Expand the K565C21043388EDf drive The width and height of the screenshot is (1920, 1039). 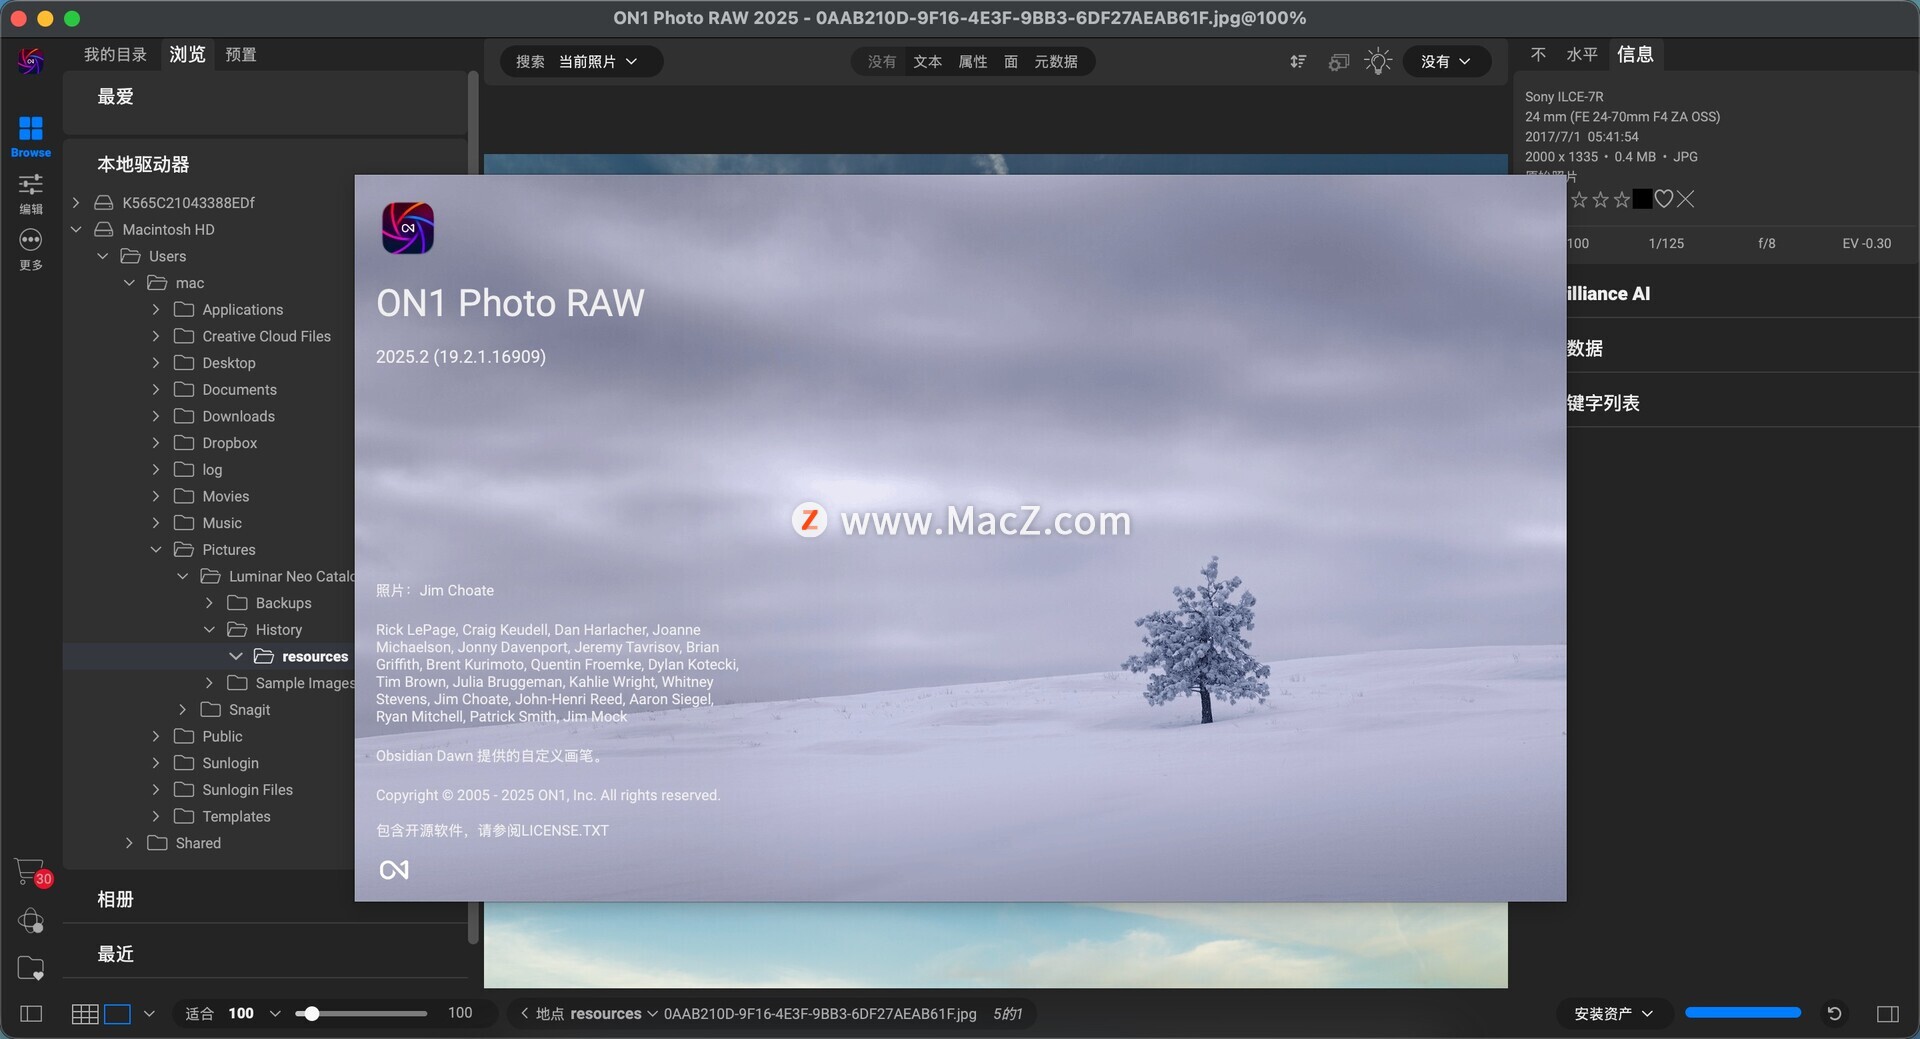coord(76,203)
